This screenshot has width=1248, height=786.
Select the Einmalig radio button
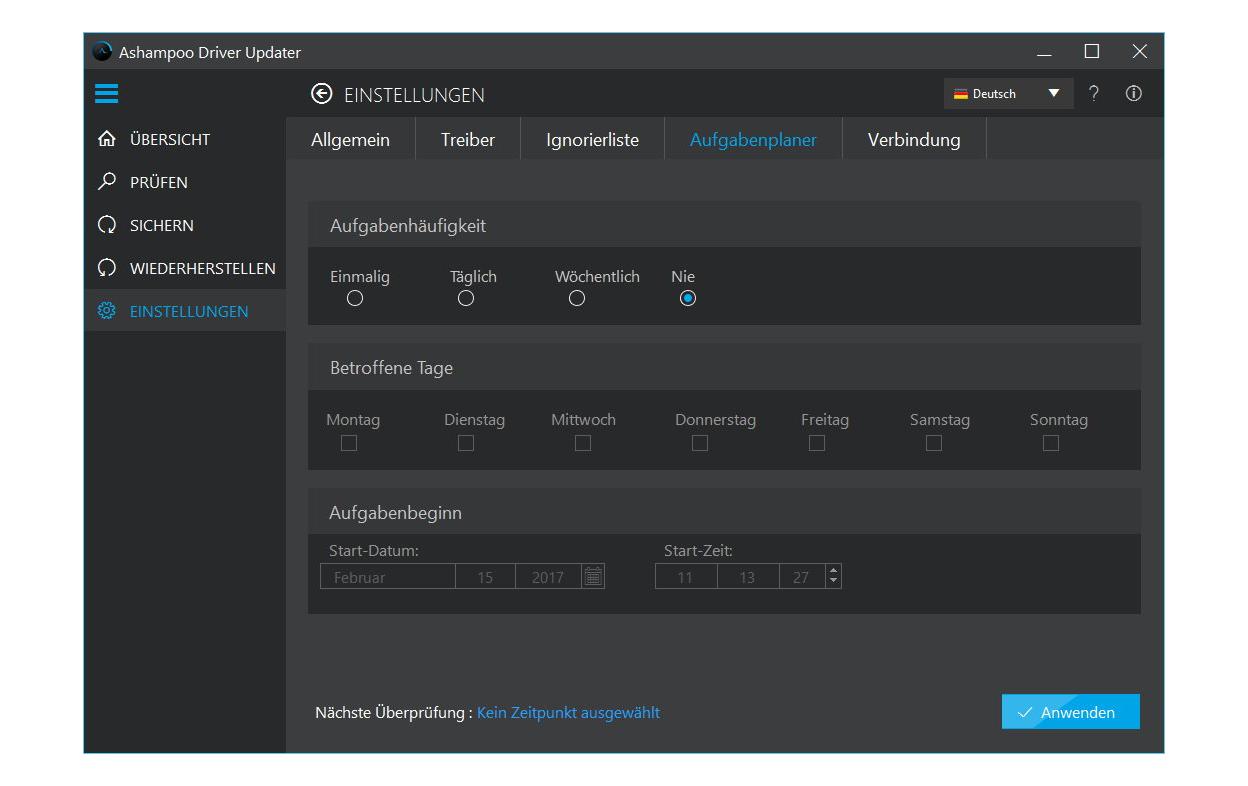(x=354, y=298)
